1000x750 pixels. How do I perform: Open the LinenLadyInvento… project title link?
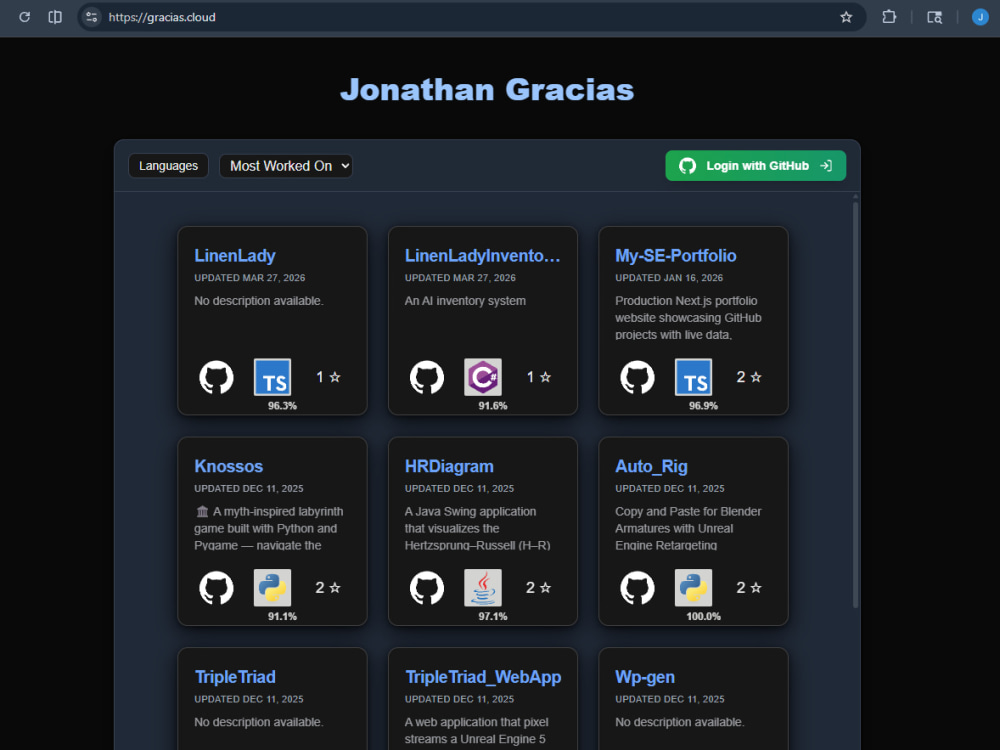[x=482, y=256]
